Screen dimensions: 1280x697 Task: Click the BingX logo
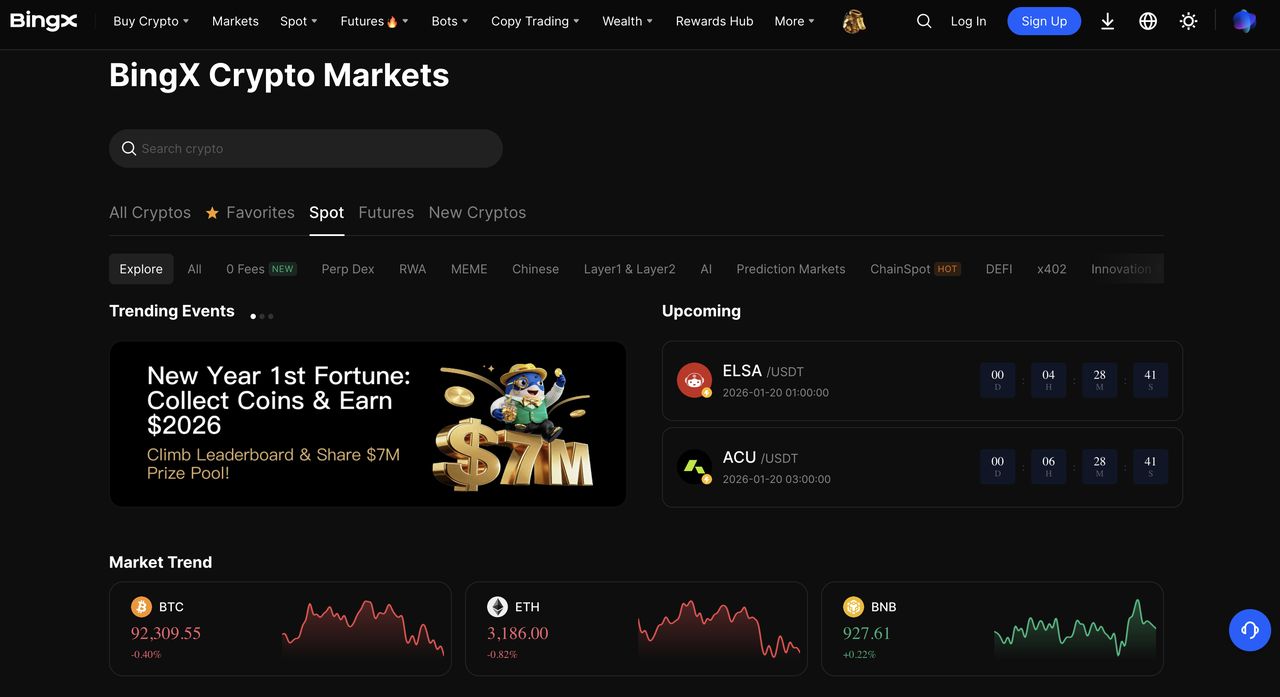[x=44, y=21]
